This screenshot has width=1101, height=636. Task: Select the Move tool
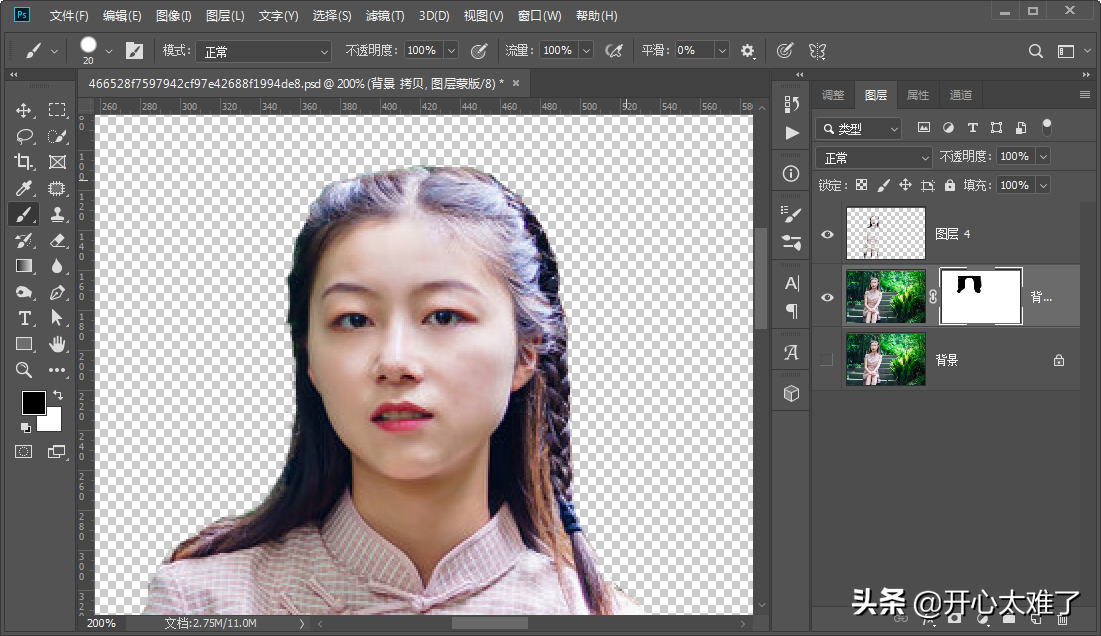click(25, 110)
